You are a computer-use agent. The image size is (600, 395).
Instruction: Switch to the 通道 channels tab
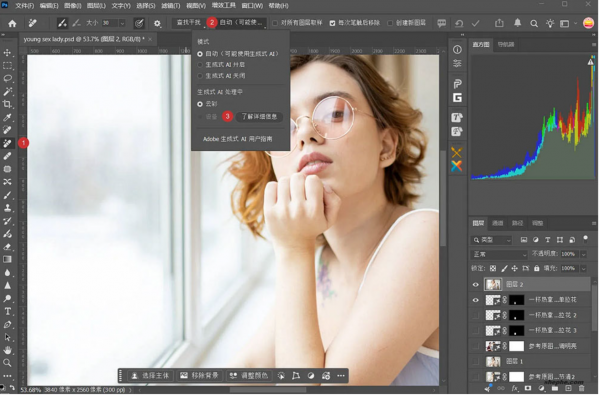click(x=497, y=224)
